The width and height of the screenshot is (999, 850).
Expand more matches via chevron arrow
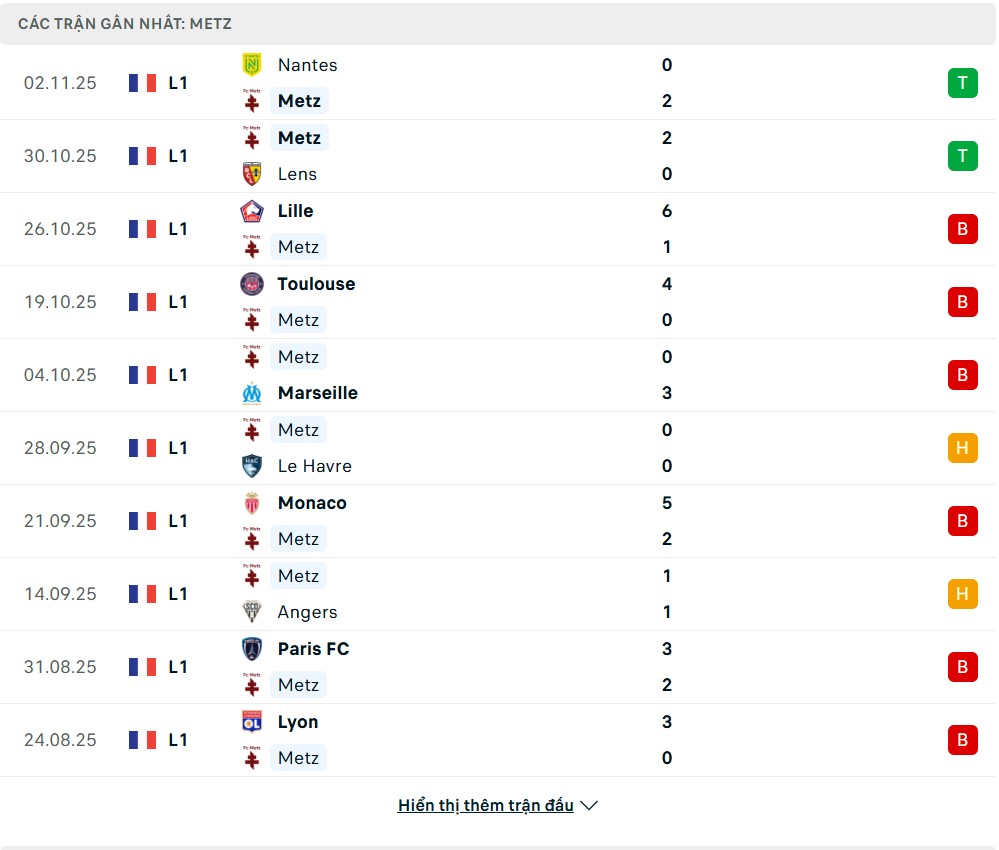(589, 806)
